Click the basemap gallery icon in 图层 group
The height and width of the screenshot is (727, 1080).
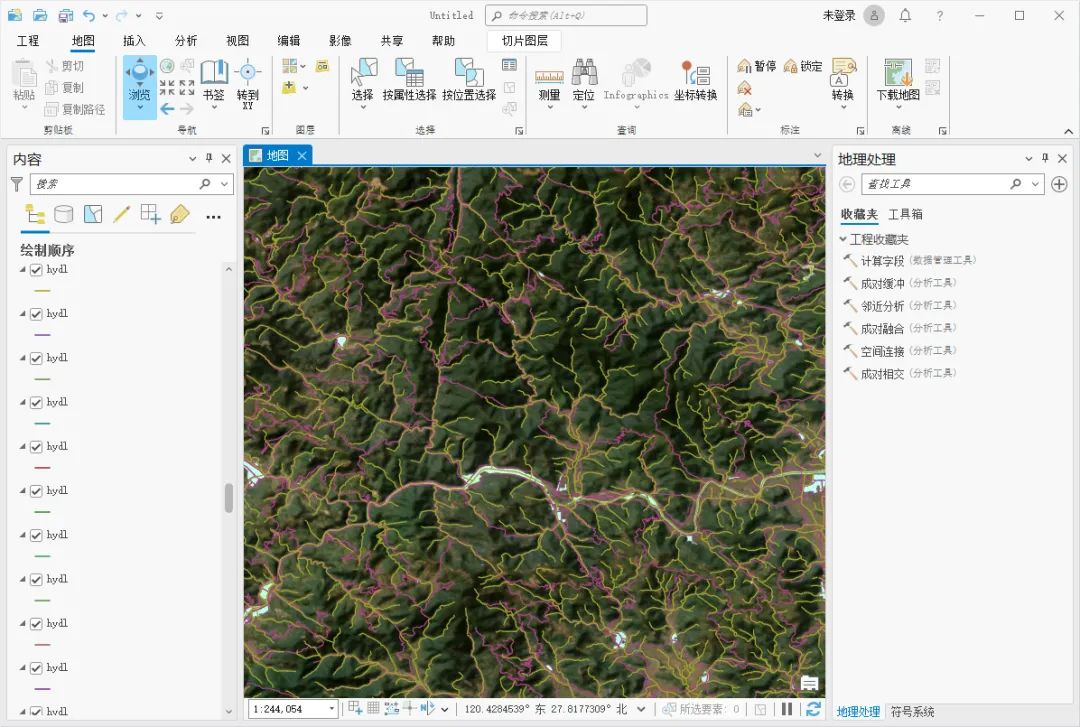290,65
